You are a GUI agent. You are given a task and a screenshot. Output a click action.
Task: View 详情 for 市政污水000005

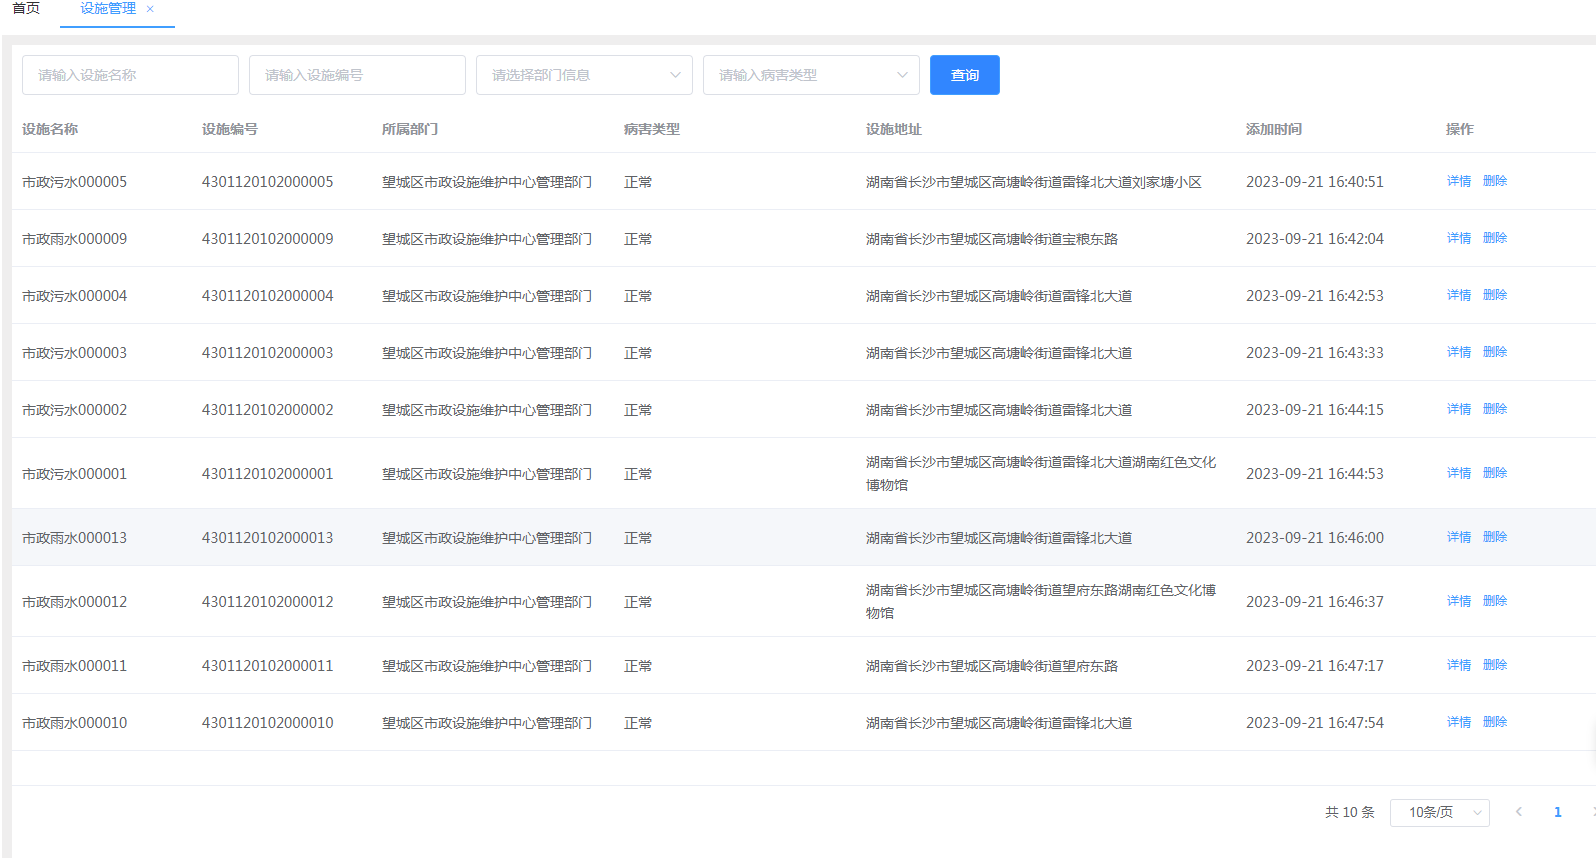pyautogui.click(x=1458, y=181)
